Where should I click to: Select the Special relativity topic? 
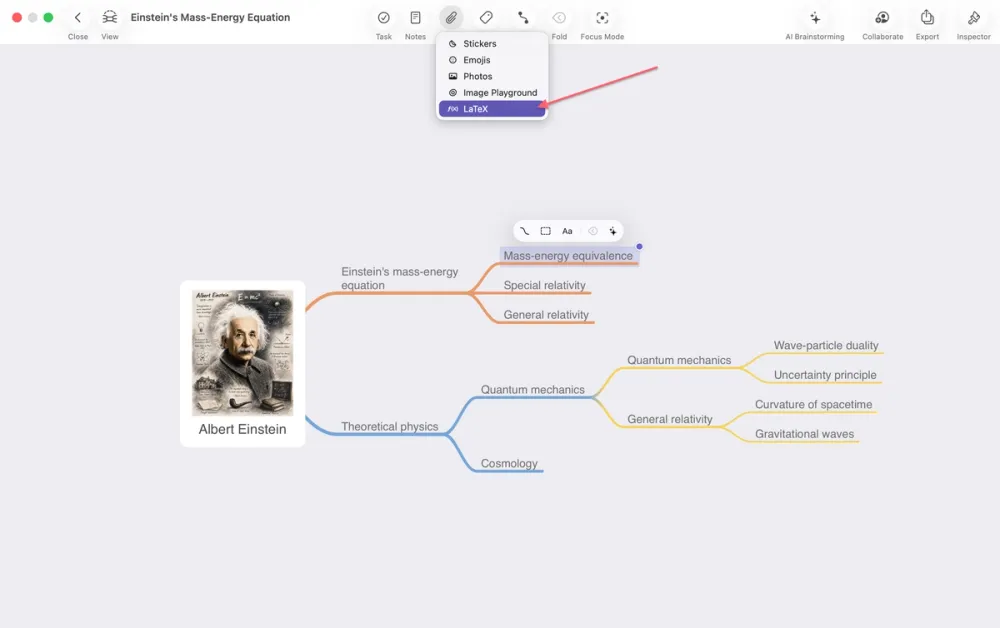click(x=544, y=285)
